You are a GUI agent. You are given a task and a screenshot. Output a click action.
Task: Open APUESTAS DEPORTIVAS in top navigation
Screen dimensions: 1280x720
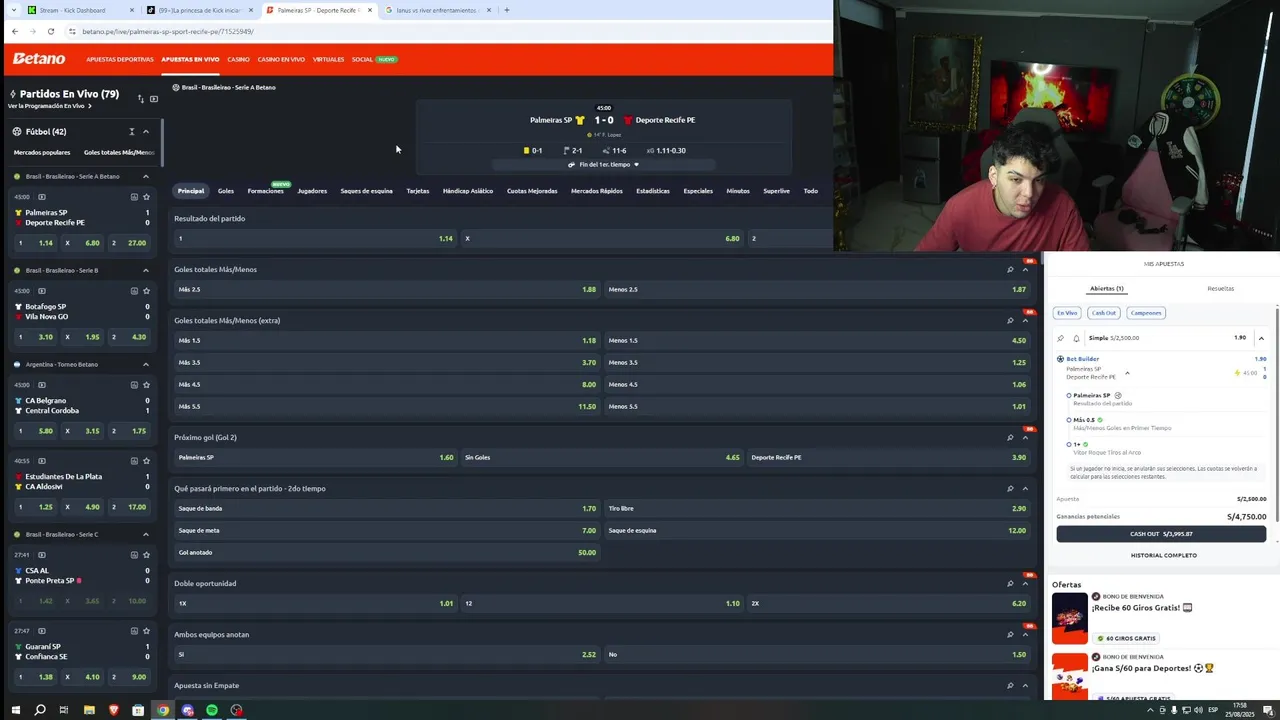pos(120,59)
